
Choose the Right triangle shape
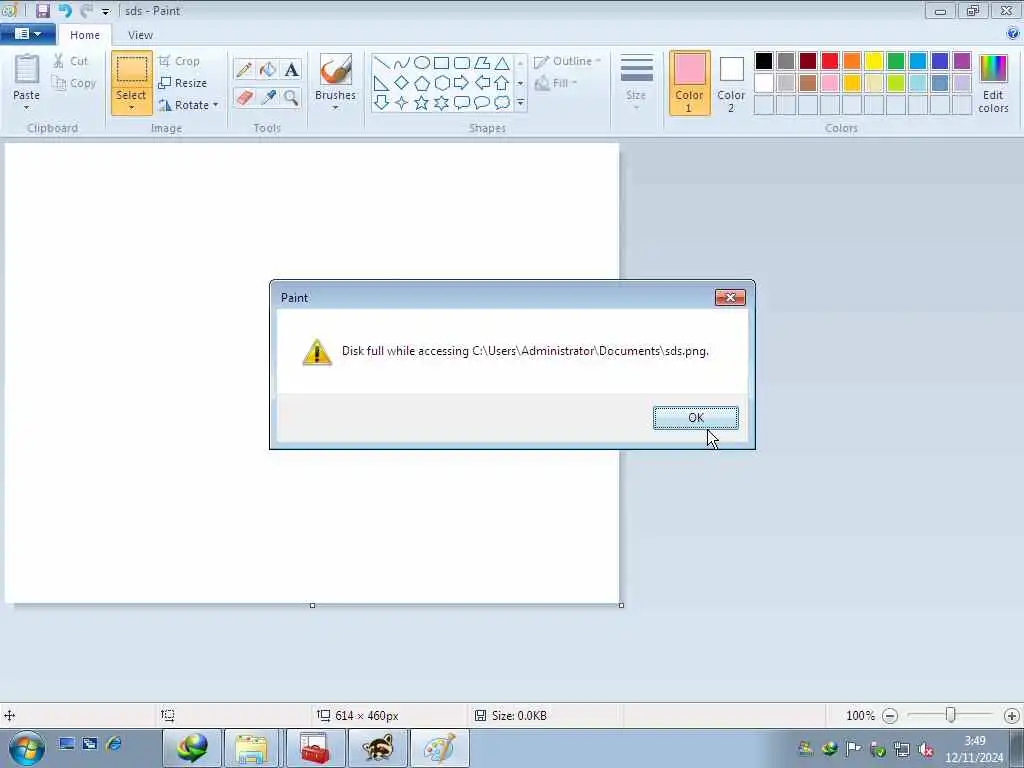(382, 83)
